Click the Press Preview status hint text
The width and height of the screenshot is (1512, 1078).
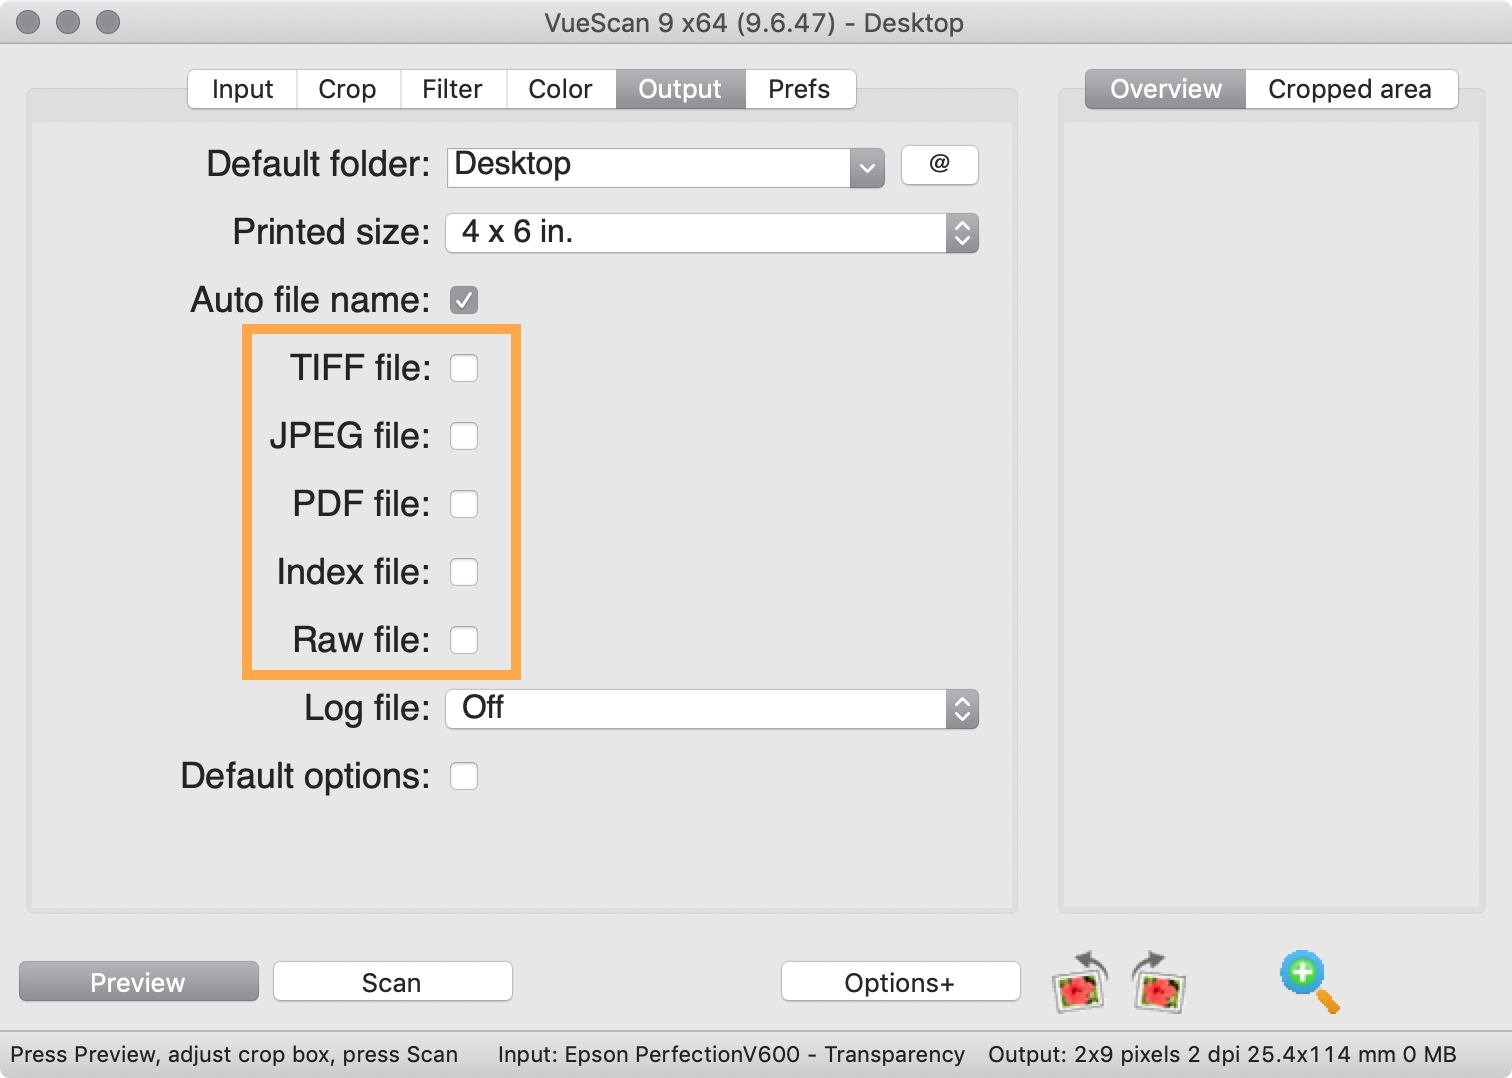(x=234, y=1054)
